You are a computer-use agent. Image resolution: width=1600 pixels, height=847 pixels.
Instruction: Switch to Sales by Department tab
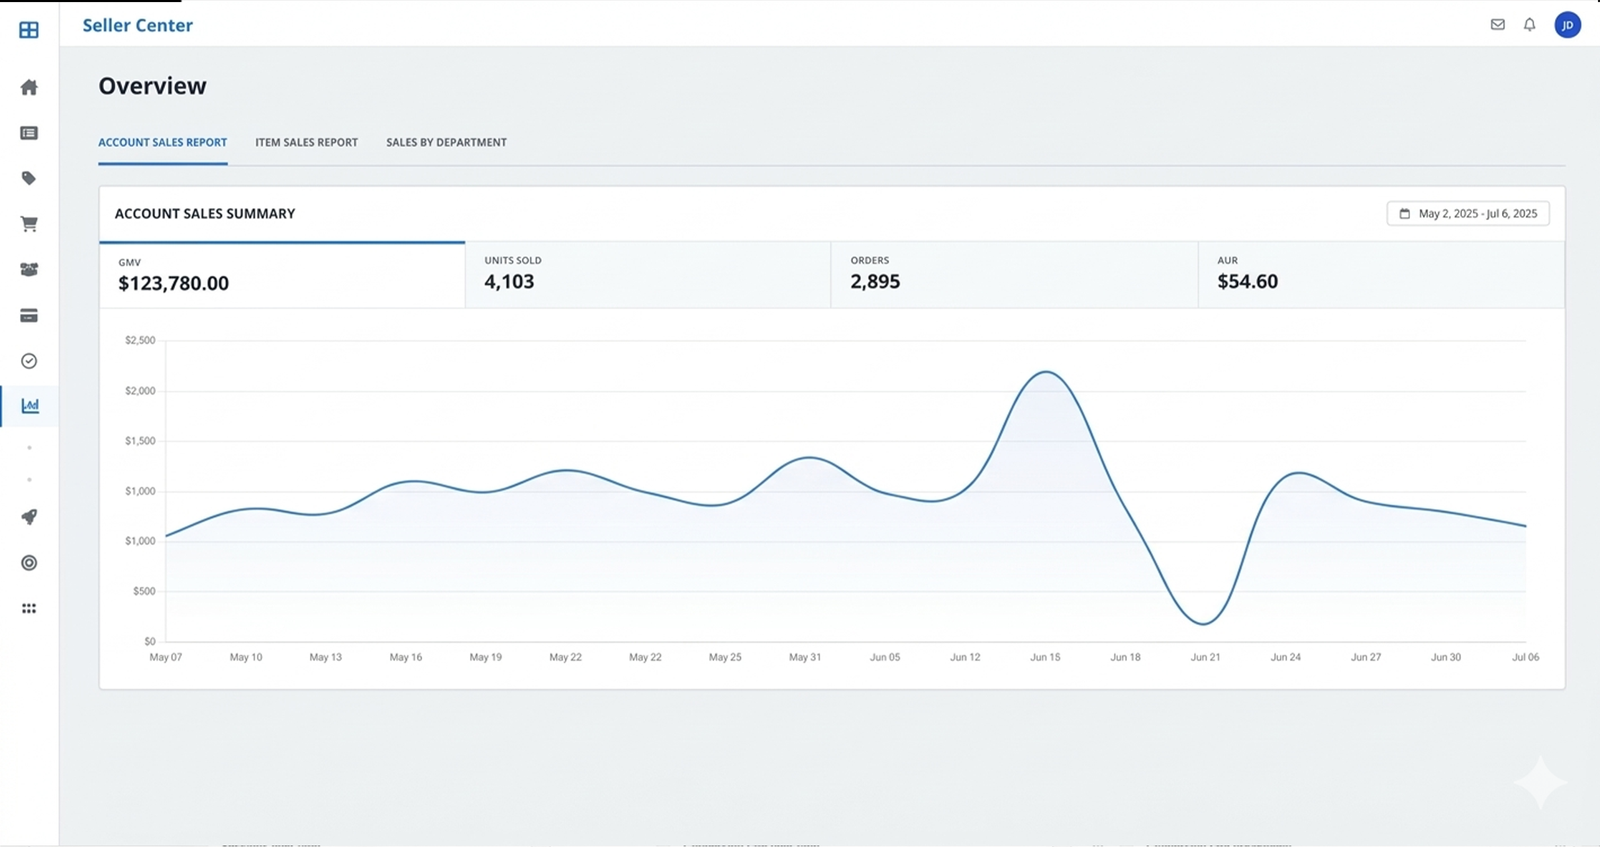point(446,143)
